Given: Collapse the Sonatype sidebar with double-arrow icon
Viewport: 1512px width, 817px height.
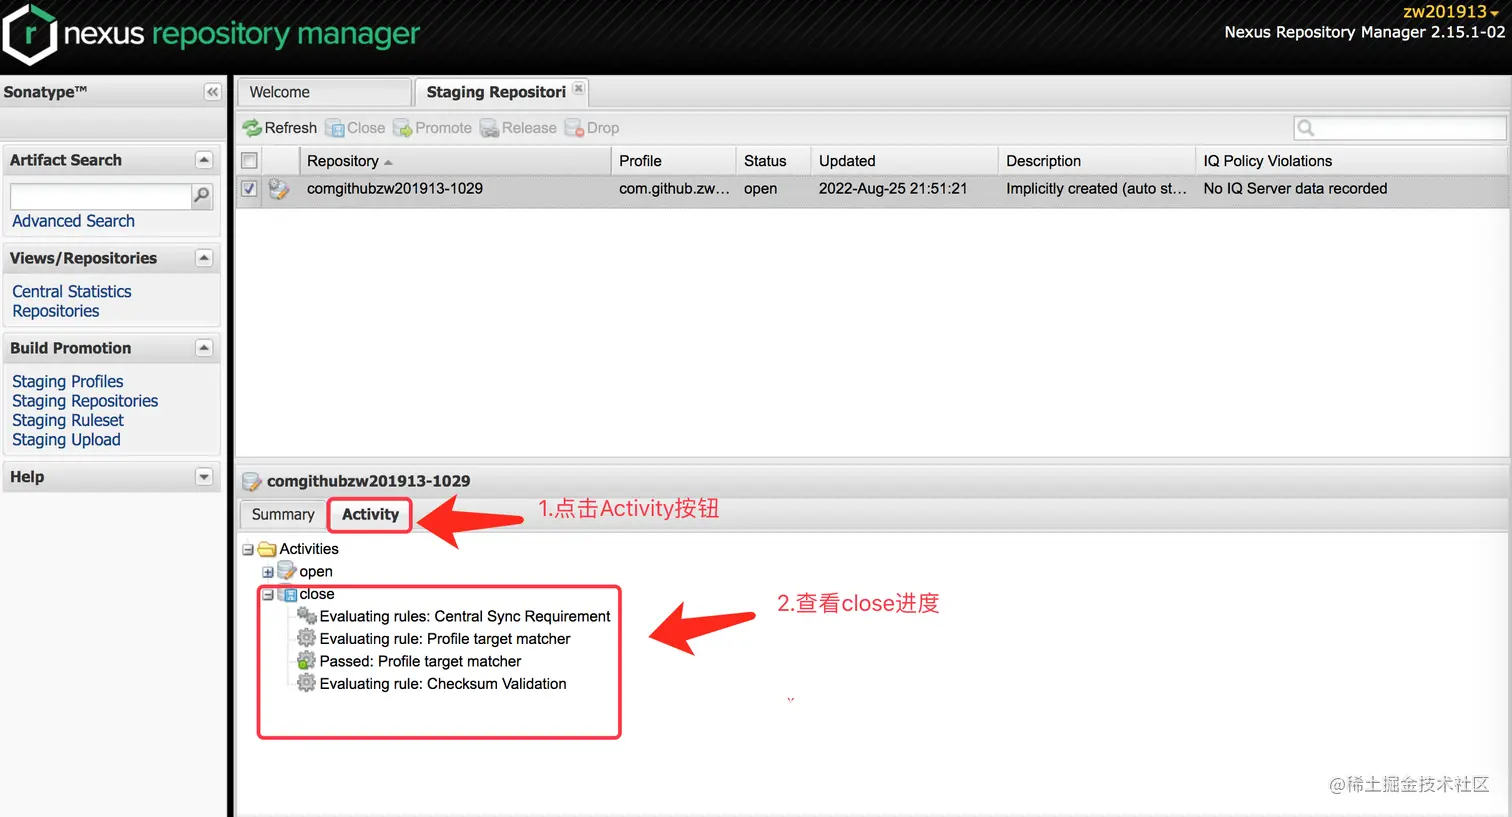Looking at the screenshot, I should click(x=212, y=92).
